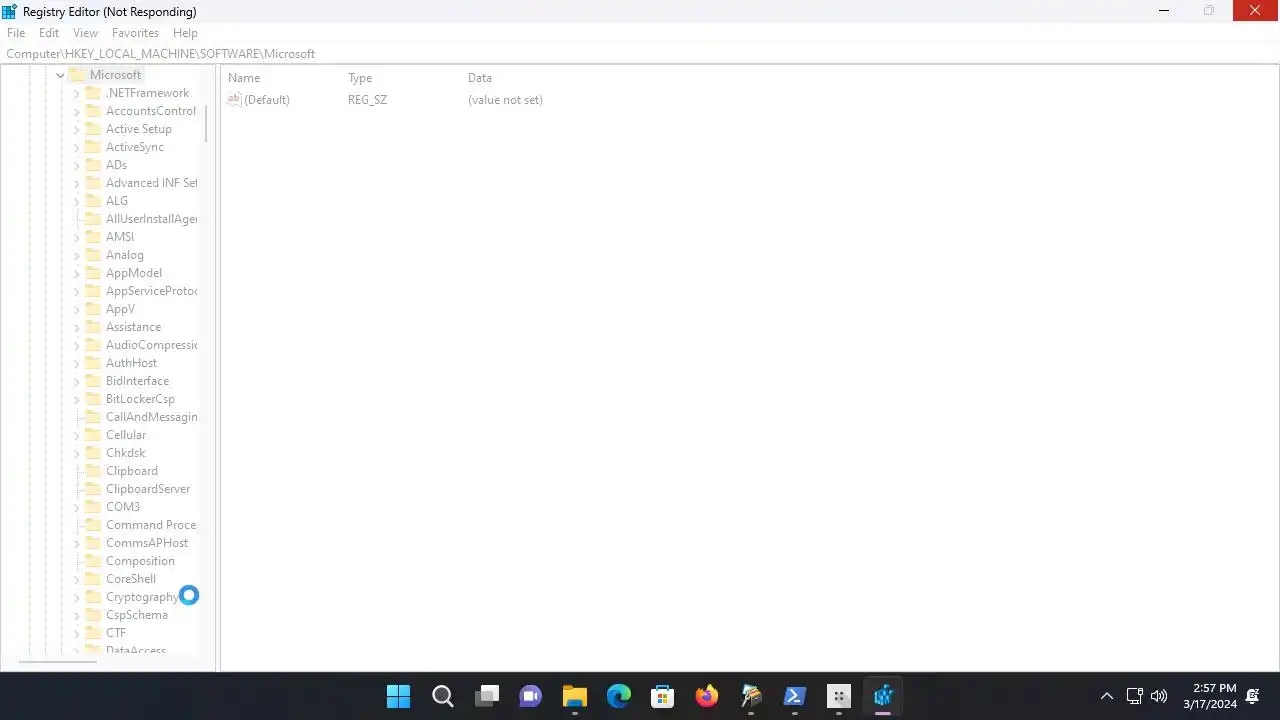1280x720 pixels.
Task: Select the Composition key label
Action: tap(140, 561)
